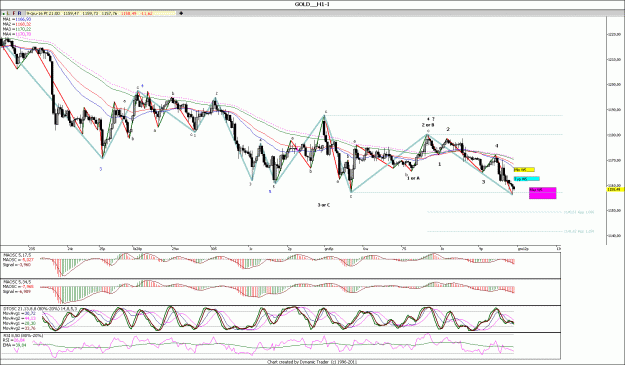625x365 pixels.
Task: Click the black diamond icon in toolbar
Action: (x=181, y=13)
